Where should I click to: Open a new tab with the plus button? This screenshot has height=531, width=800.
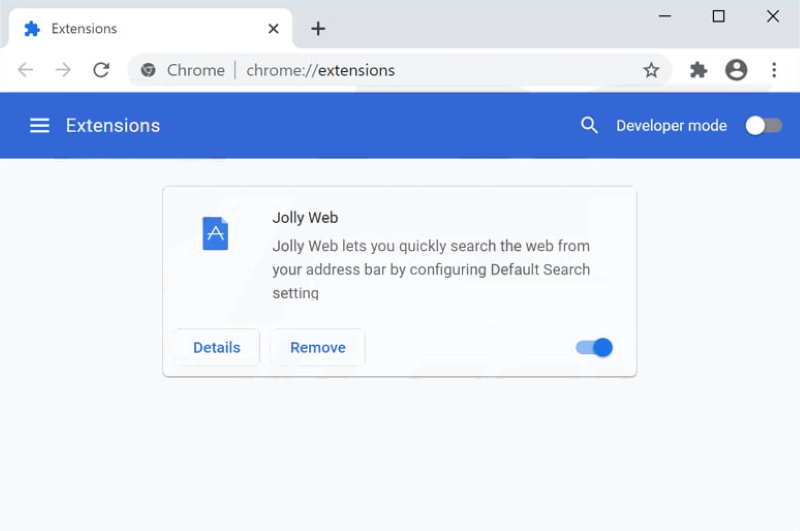[318, 29]
